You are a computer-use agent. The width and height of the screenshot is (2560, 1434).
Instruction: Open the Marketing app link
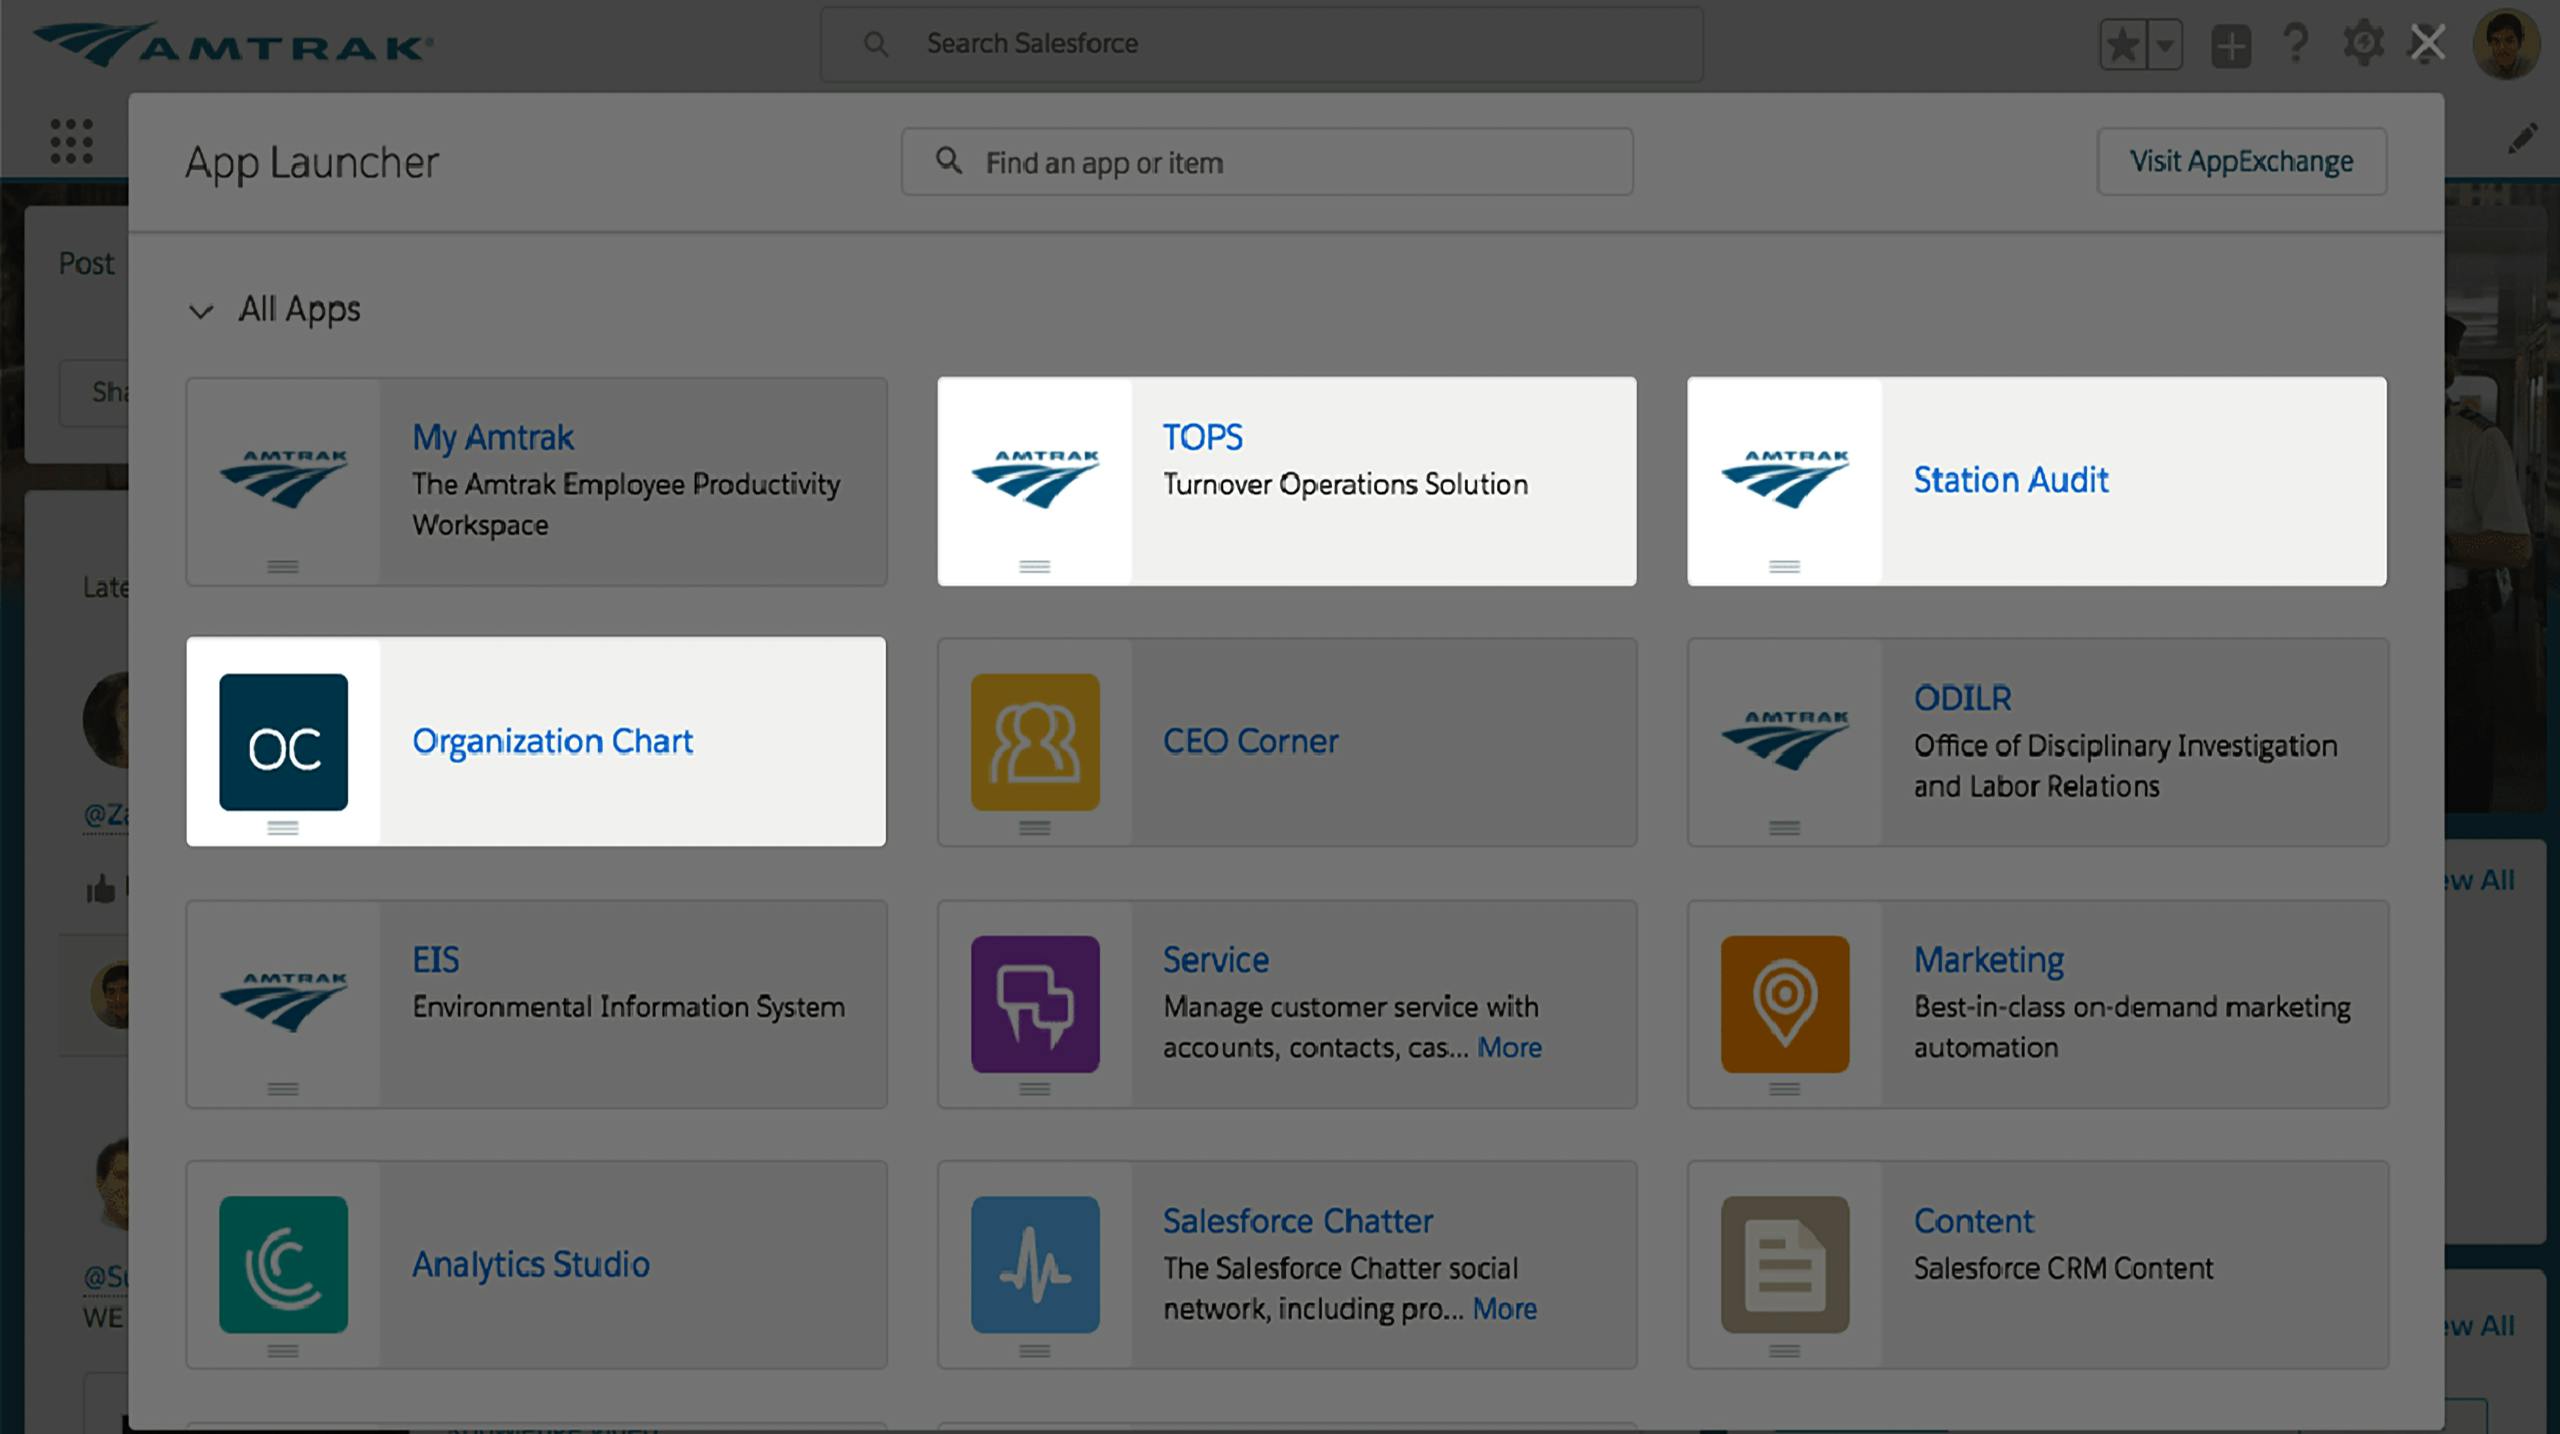tap(1988, 960)
